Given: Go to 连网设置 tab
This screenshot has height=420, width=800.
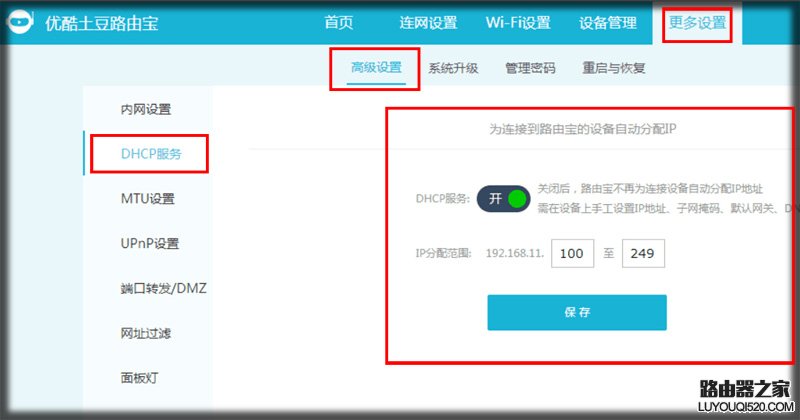Looking at the screenshot, I should [428, 22].
